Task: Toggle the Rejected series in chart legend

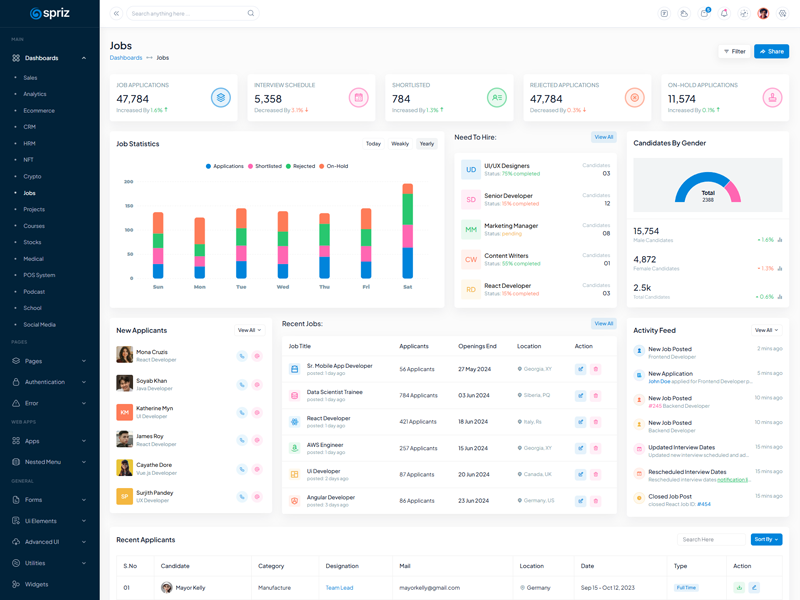Action: (x=301, y=166)
